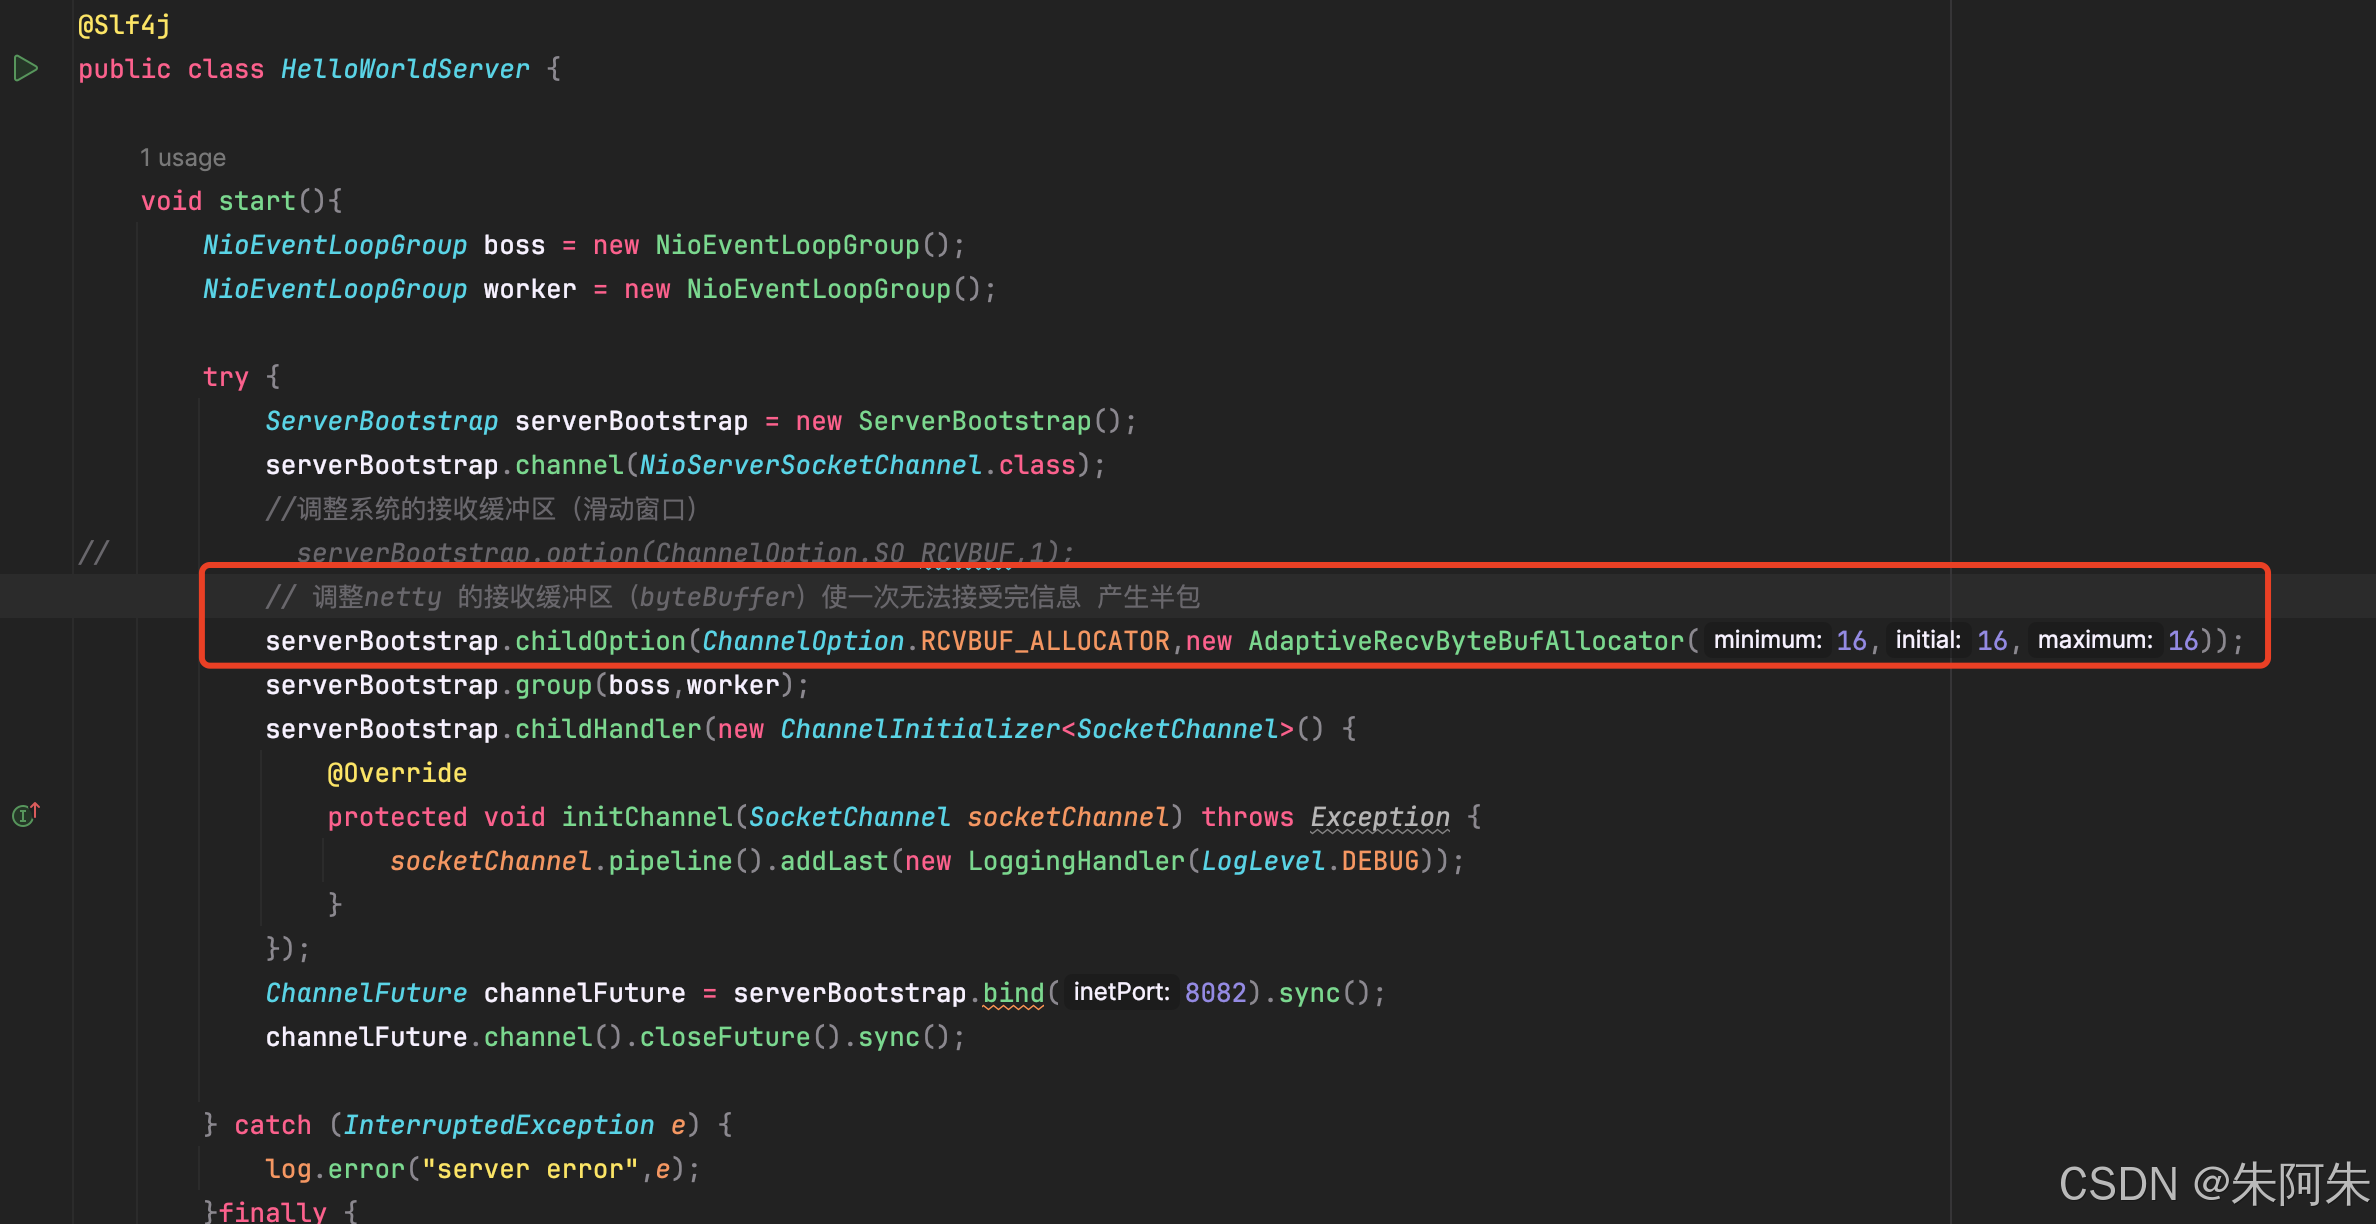
Task: Click the '1 usage' hint above start()
Action: tap(183, 158)
